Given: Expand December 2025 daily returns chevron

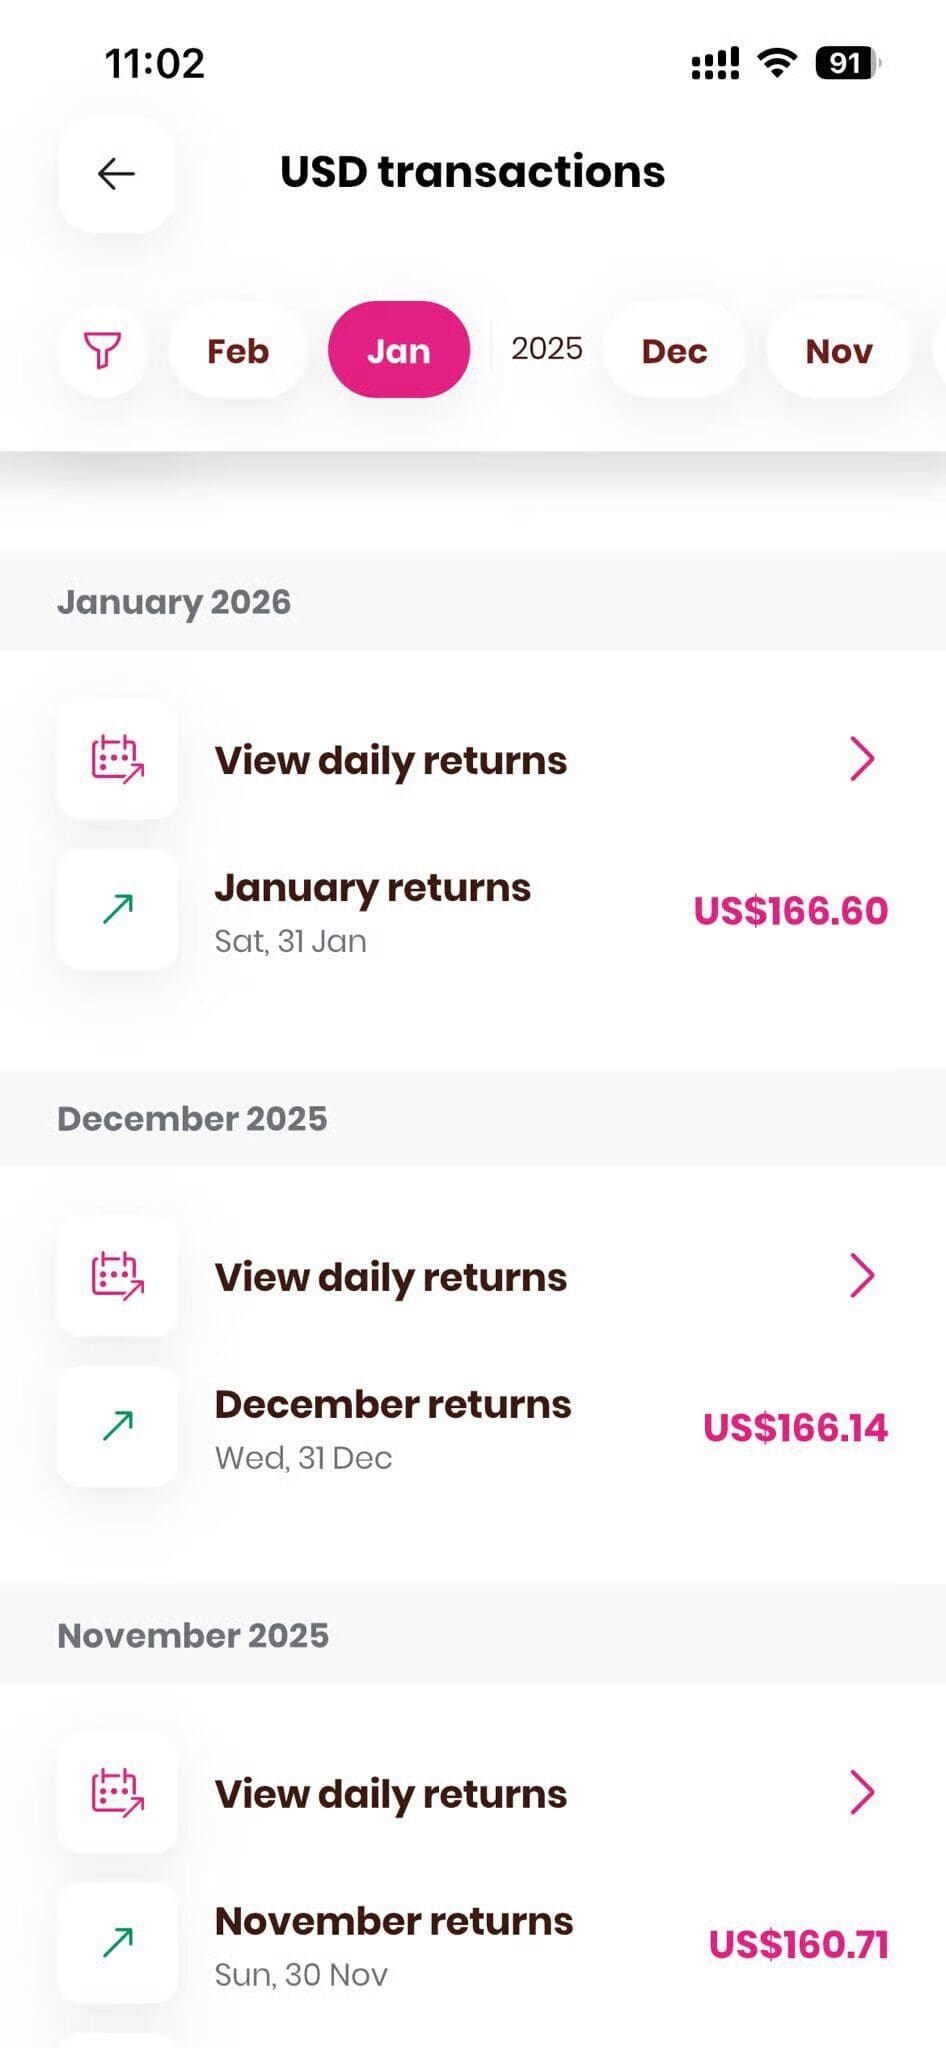Looking at the screenshot, I should [862, 1276].
